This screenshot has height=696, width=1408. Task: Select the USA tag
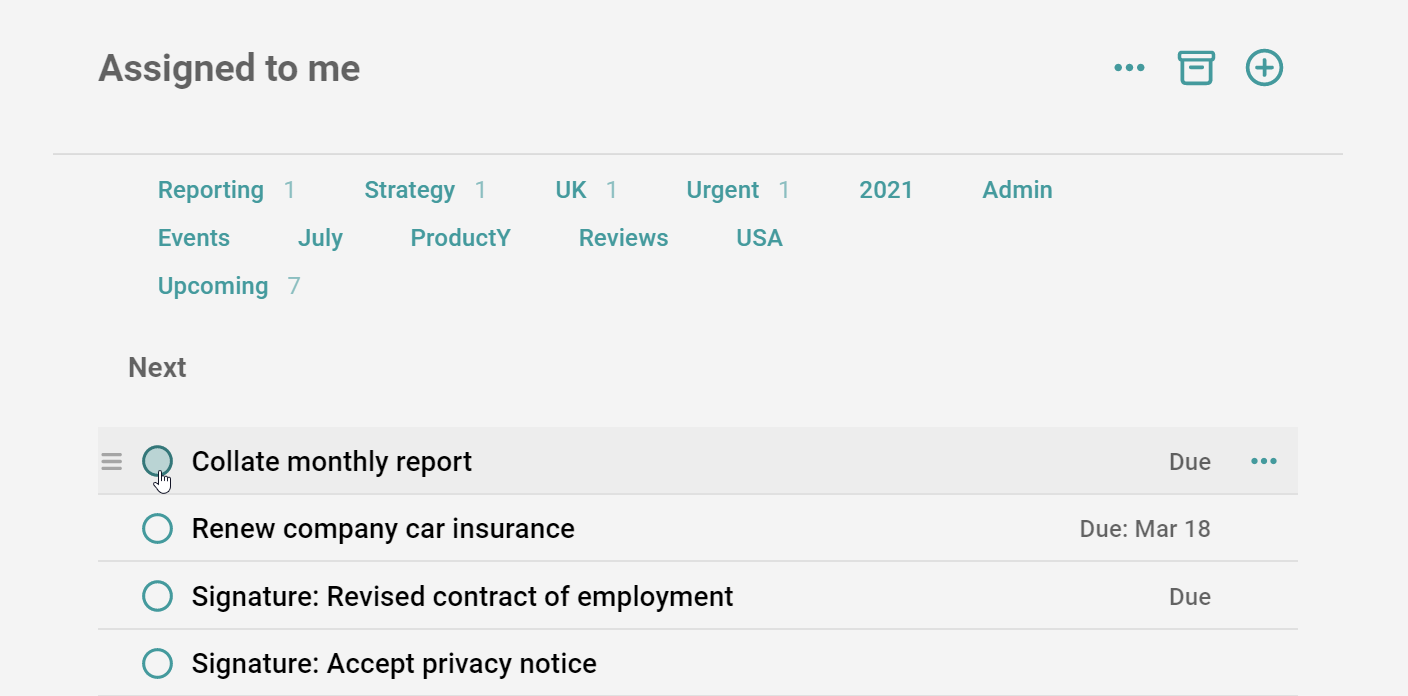[760, 238]
